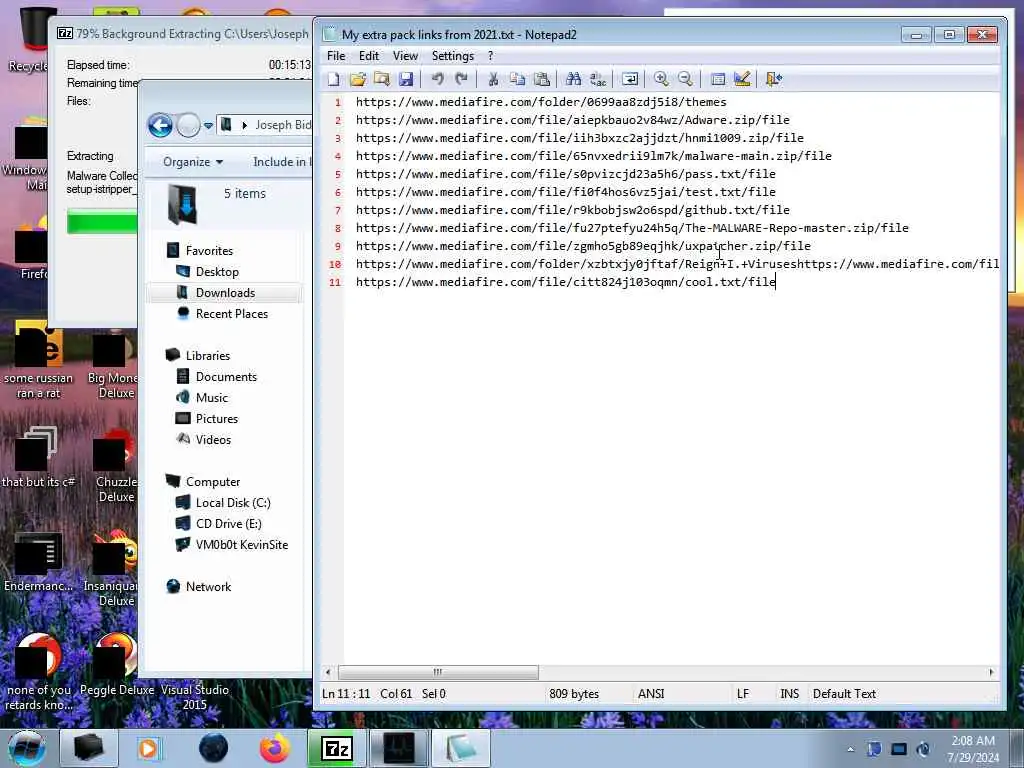Click the Explorer forward navigation button

pyautogui.click(x=188, y=125)
